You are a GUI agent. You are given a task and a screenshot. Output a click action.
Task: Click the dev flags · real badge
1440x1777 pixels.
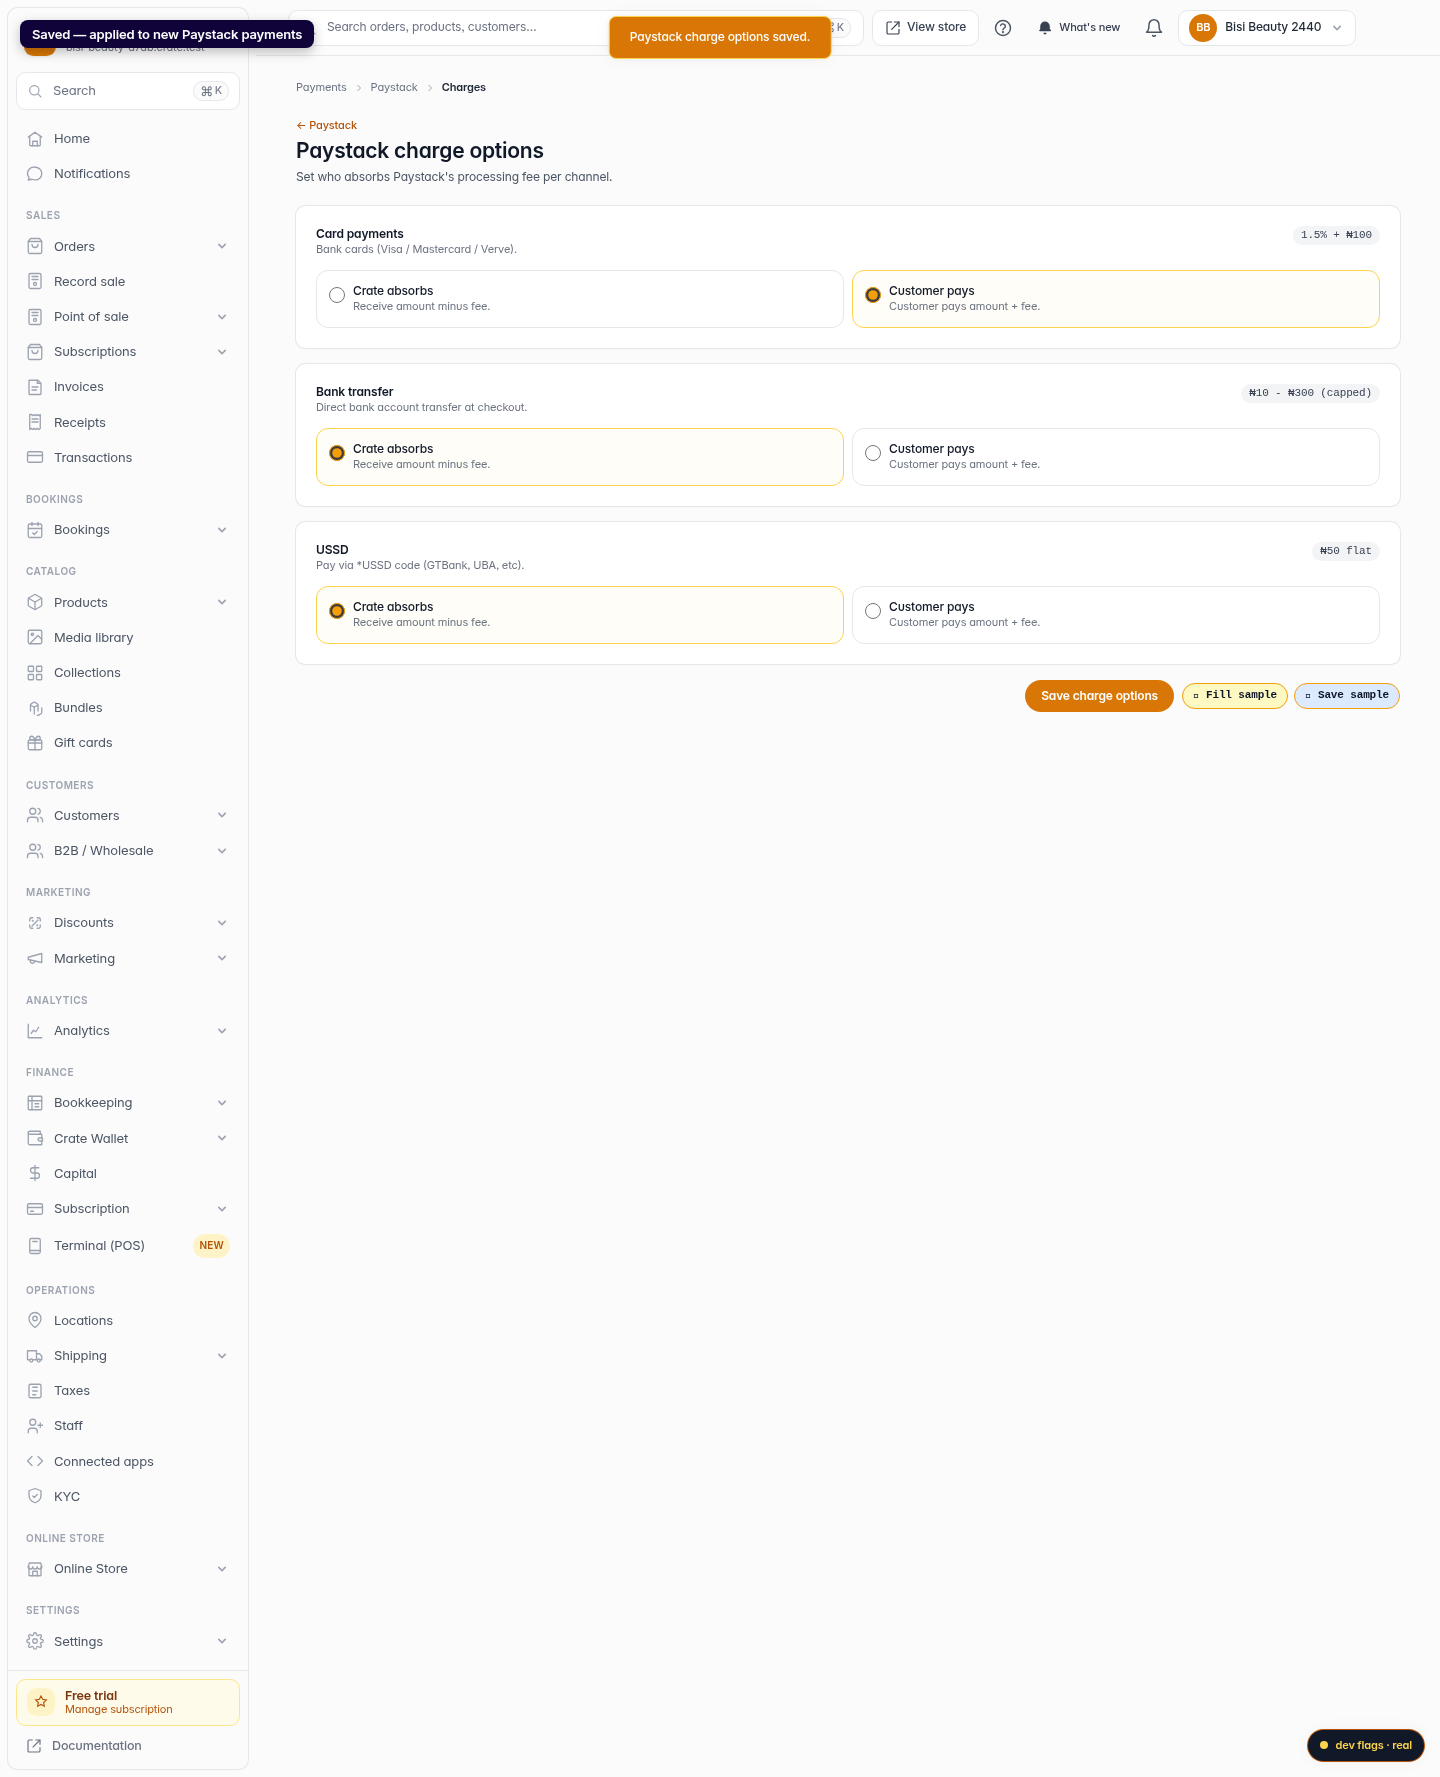coord(1366,1746)
